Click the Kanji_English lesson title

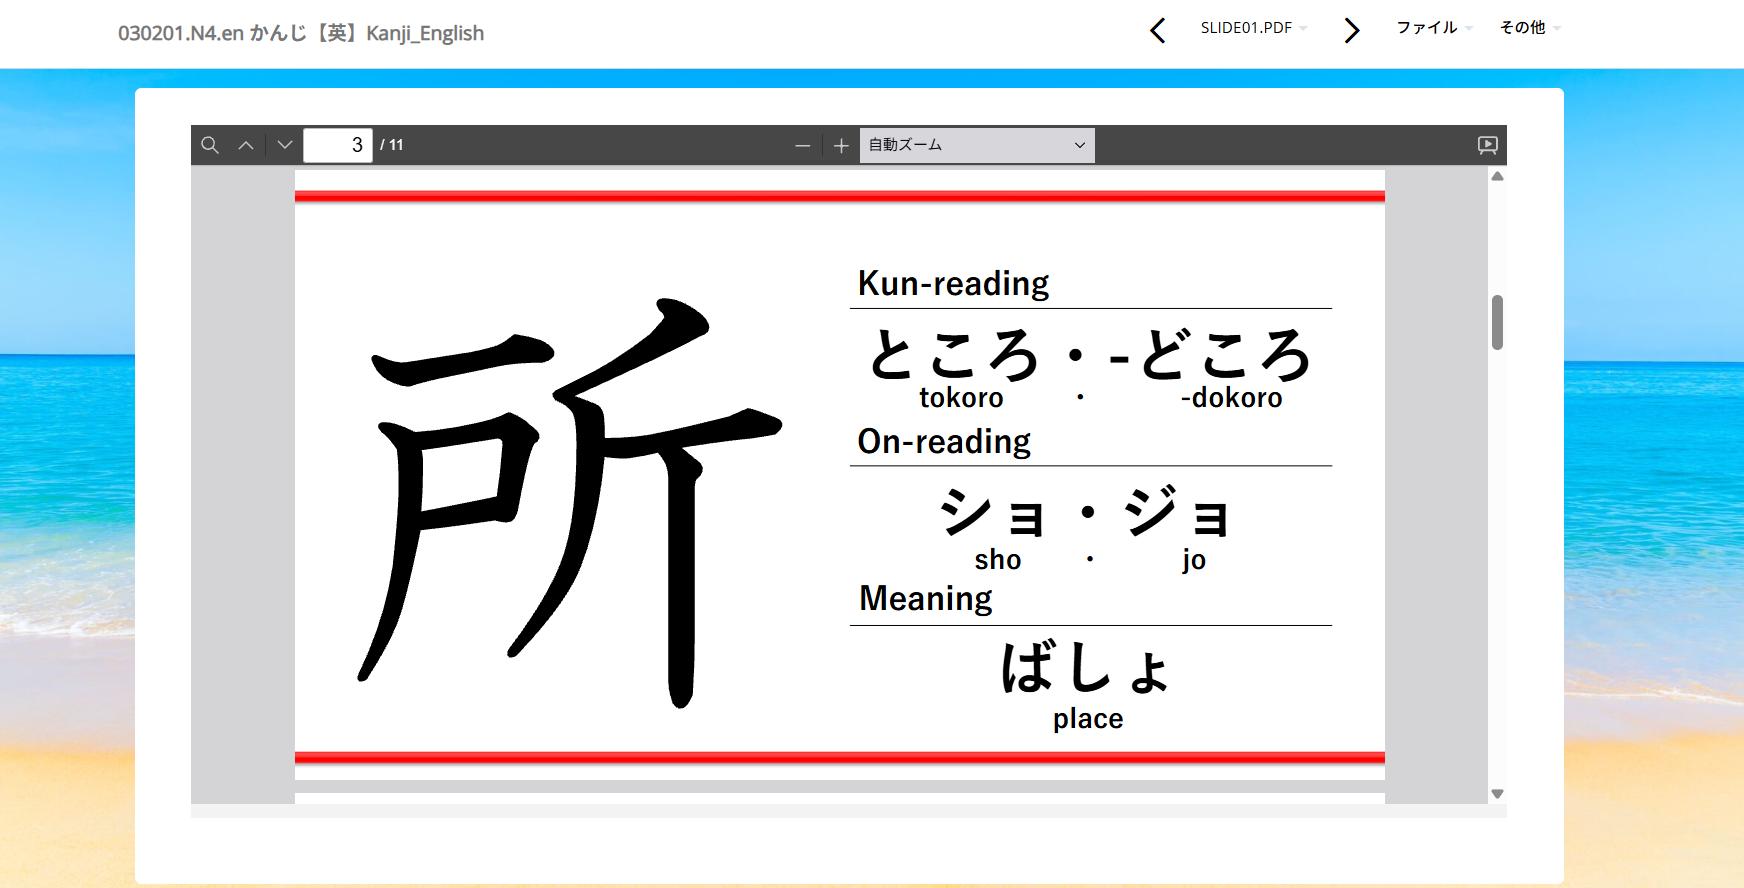[x=301, y=33]
